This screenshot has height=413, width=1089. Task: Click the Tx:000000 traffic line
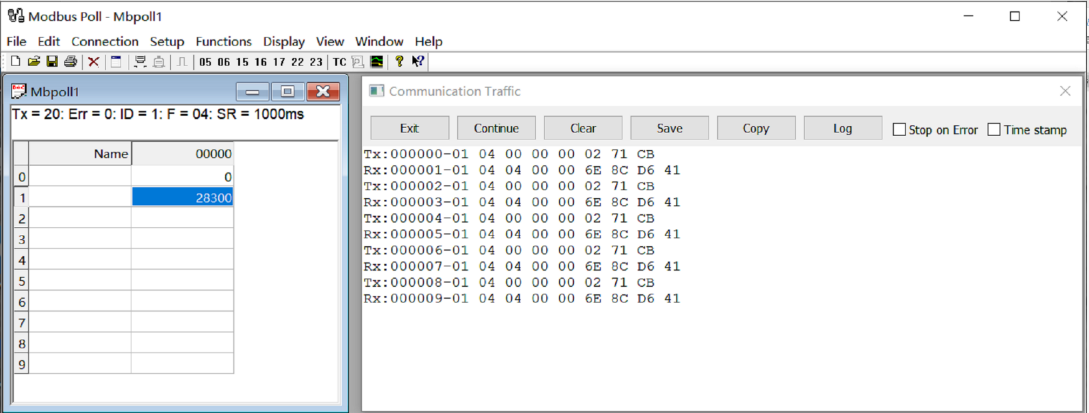coord(509,153)
